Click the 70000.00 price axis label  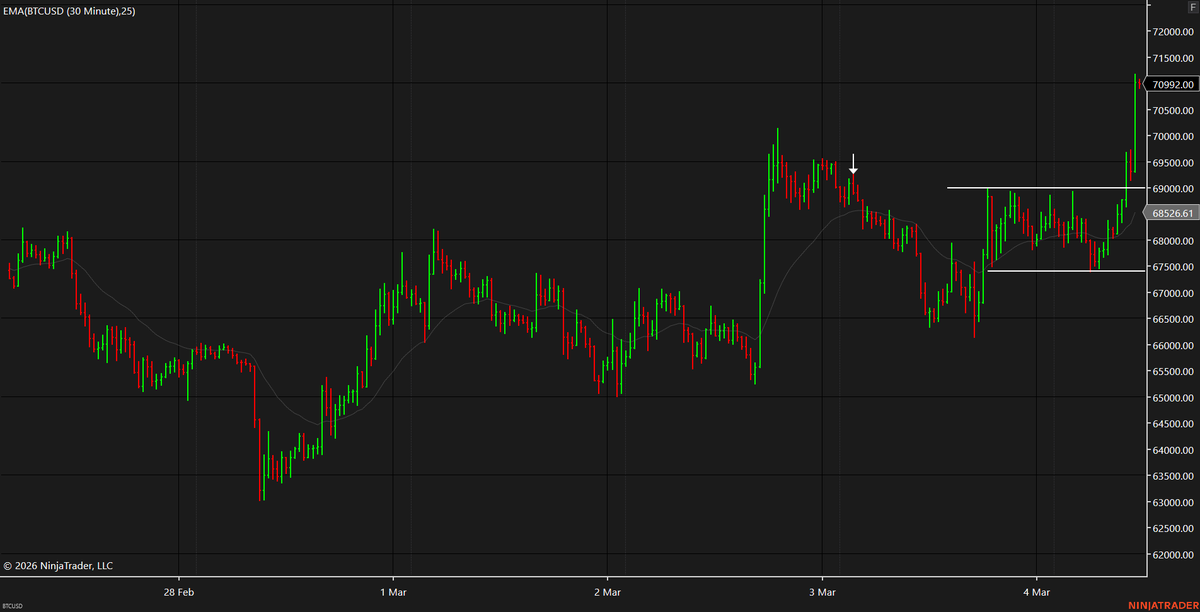click(1174, 137)
